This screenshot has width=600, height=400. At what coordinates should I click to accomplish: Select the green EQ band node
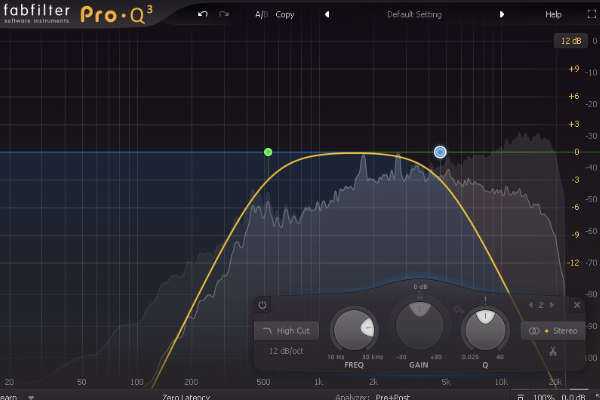(268, 152)
